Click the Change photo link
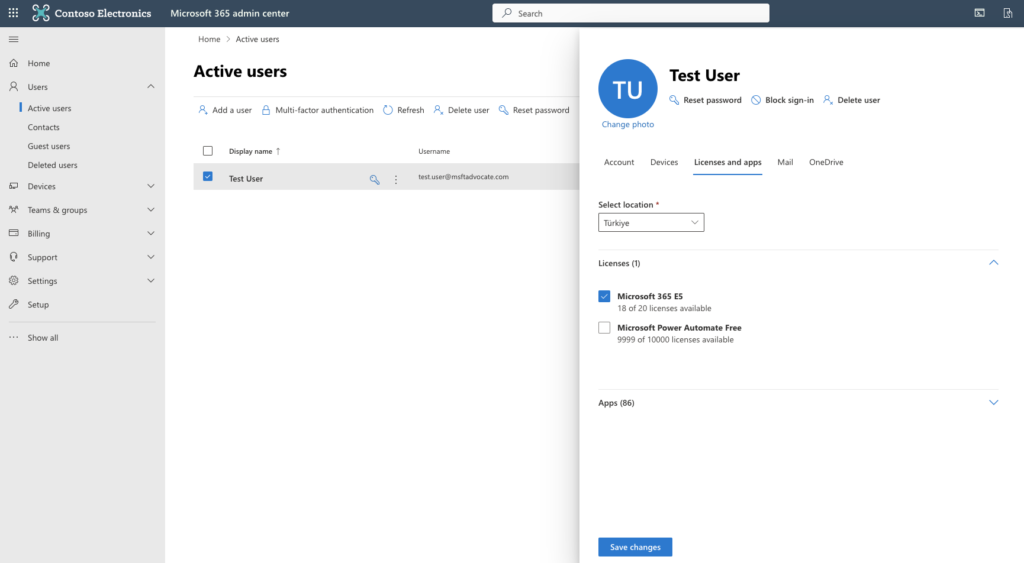Screen dimensions: 1024x563 pyautogui.click(x=628, y=125)
